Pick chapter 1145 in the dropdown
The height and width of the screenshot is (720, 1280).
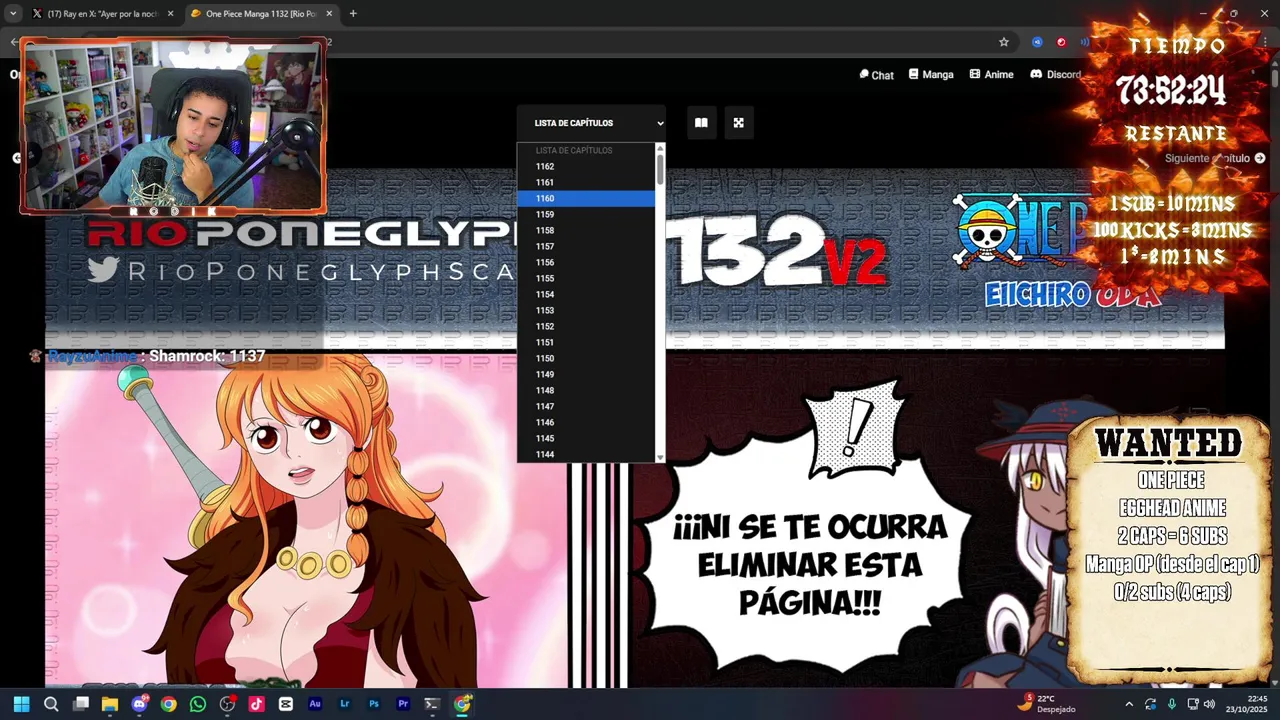(586, 439)
